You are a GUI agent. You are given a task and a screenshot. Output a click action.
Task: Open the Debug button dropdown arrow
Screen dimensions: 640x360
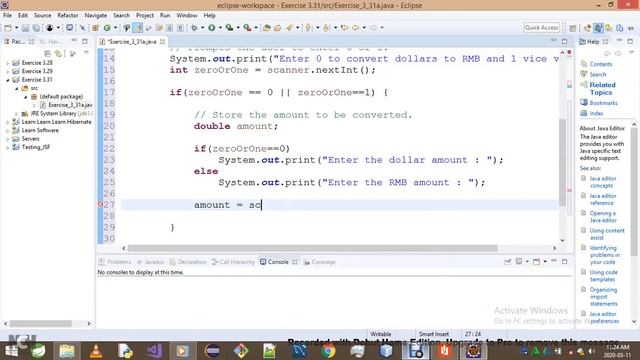click(202, 28)
